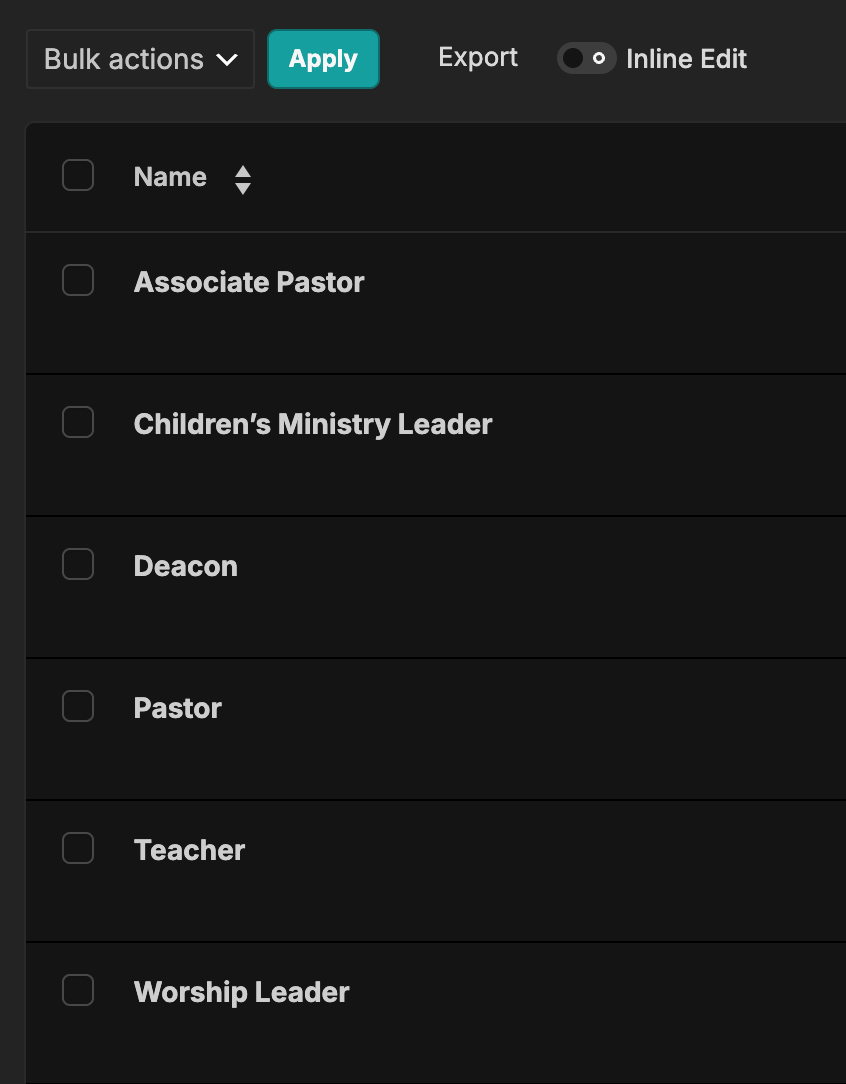Open the Children's Ministry Leader entry
The height and width of the screenshot is (1084, 846).
tap(313, 424)
